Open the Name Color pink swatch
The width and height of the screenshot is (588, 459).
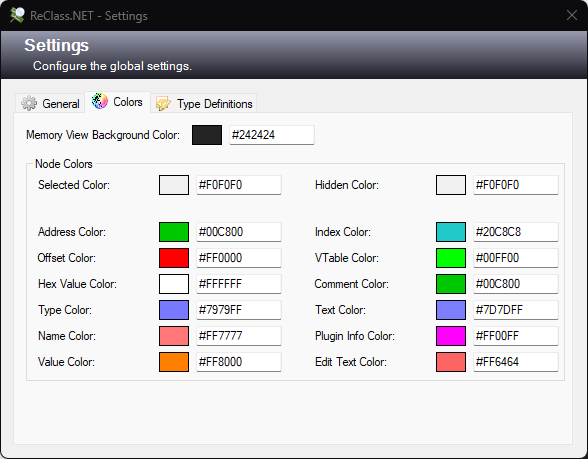click(x=174, y=336)
